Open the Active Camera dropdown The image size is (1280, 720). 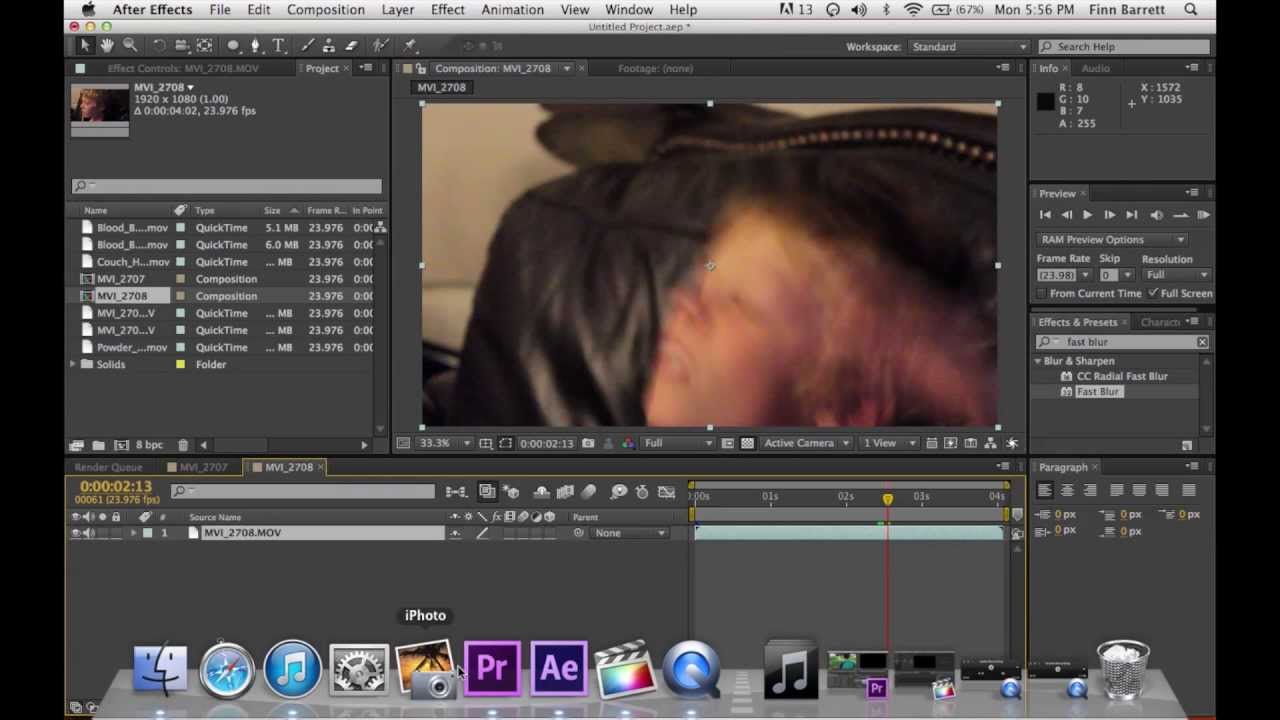pos(806,443)
